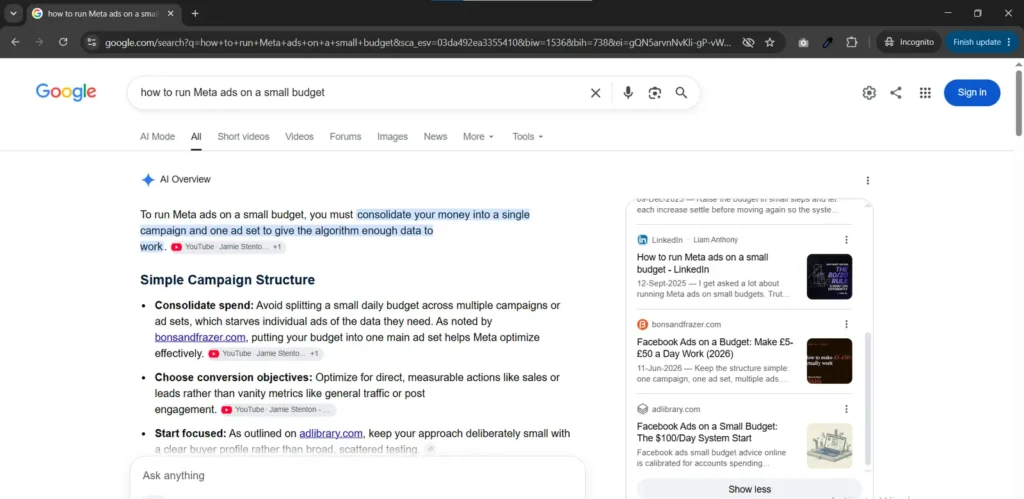Click third-party cookies blocked eye icon

(x=748, y=42)
